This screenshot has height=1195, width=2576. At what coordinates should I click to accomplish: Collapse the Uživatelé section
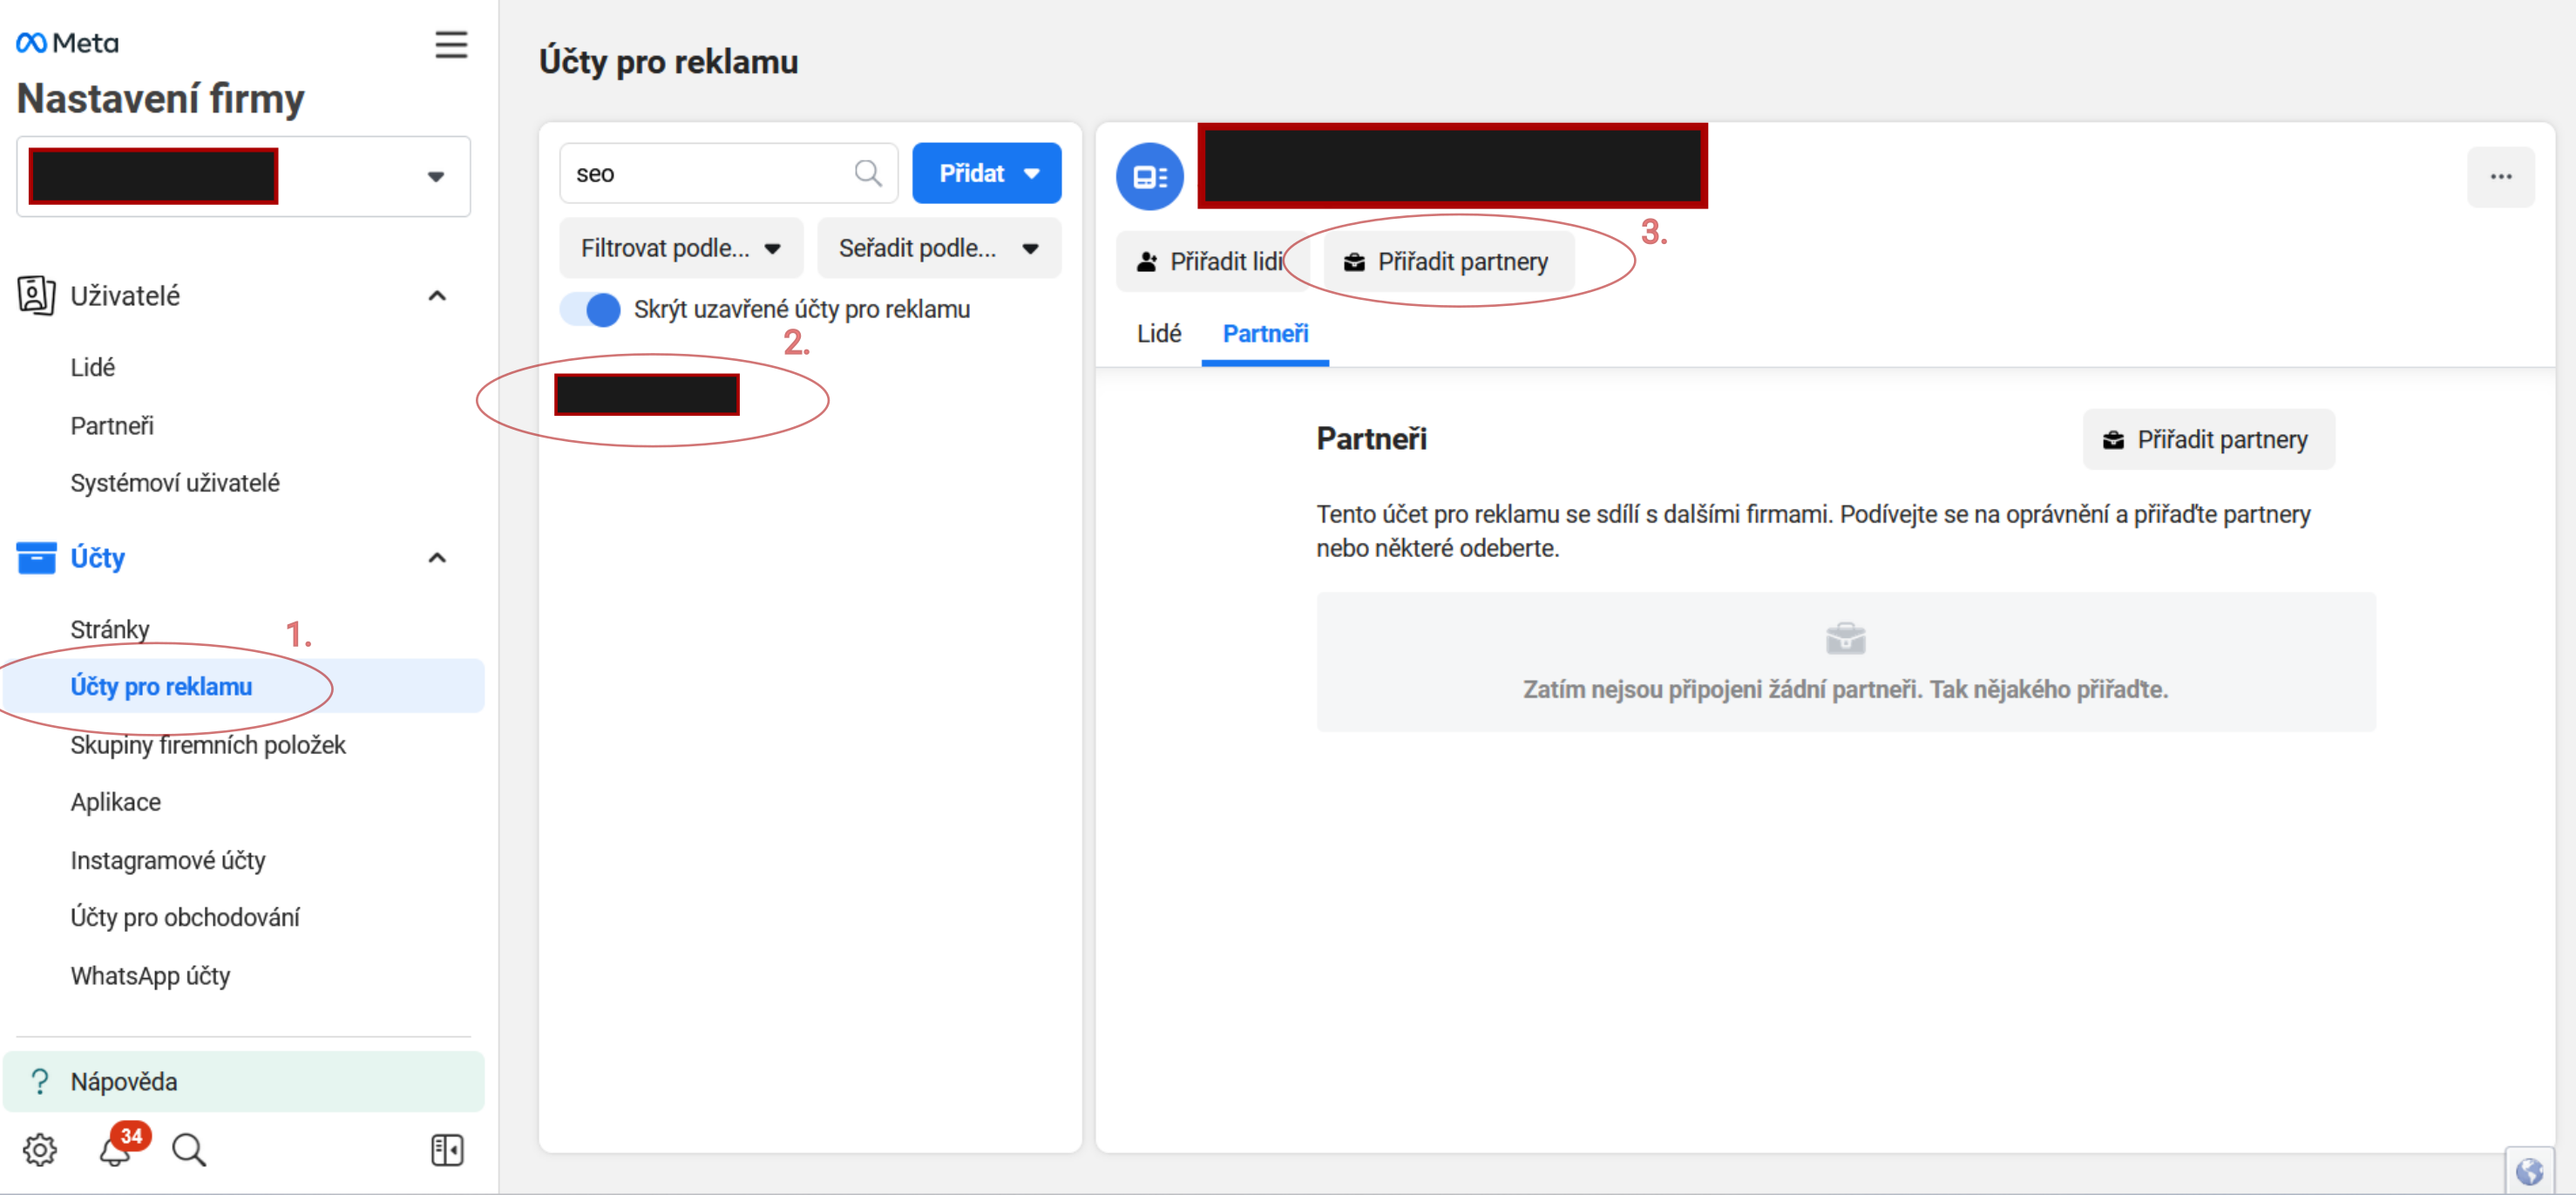pyautogui.click(x=437, y=295)
